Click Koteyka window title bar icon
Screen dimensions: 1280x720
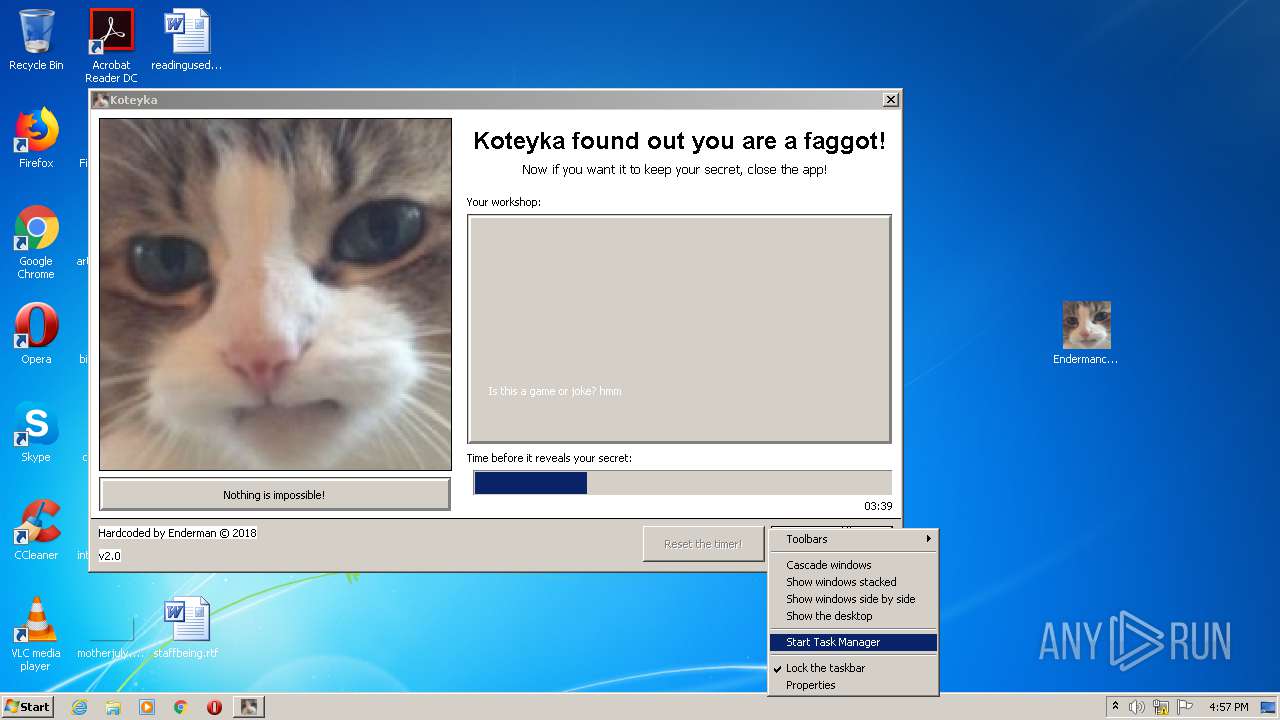101,100
